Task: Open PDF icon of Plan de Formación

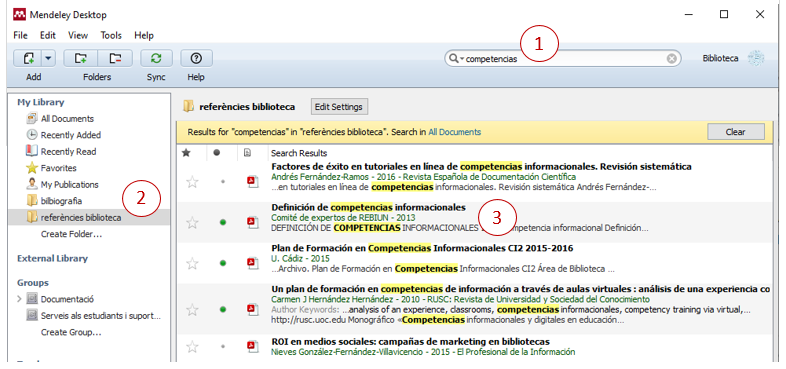Action: click(x=253, y=263)
